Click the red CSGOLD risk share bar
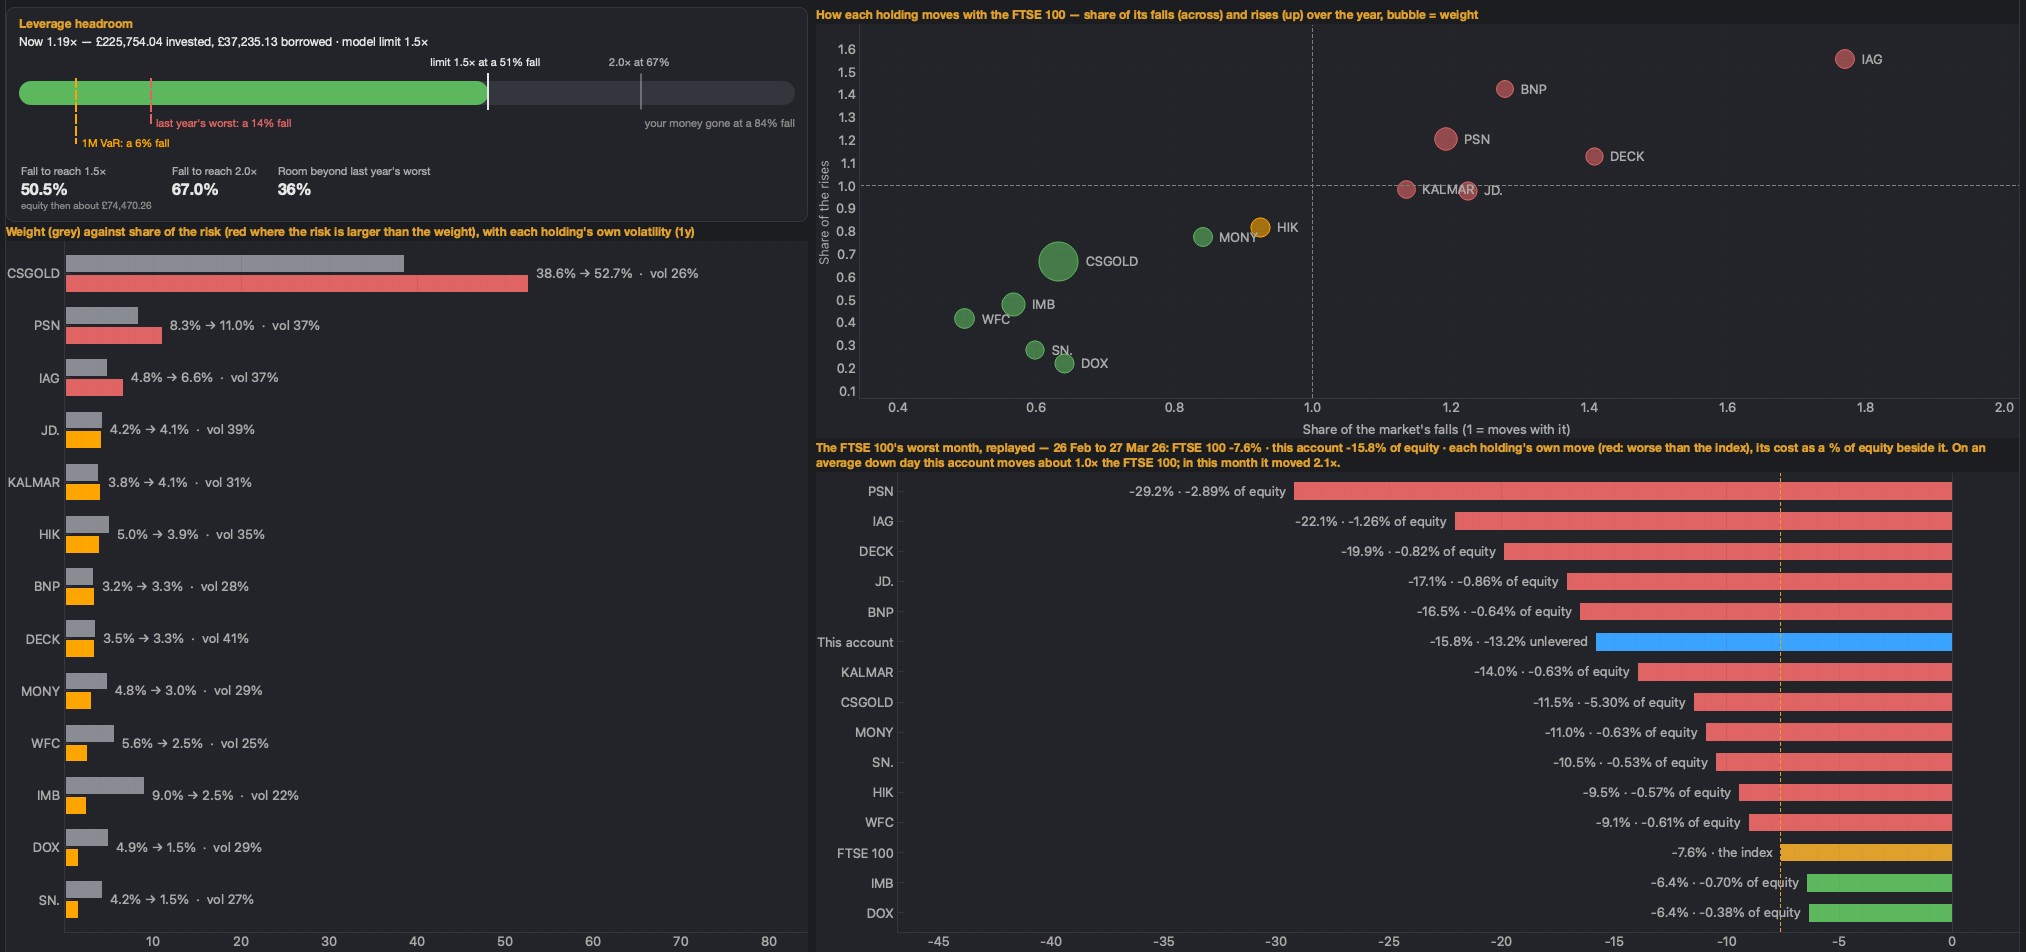Image resolution: width=2026 pixels, height=952 pixels. point(297,283)
